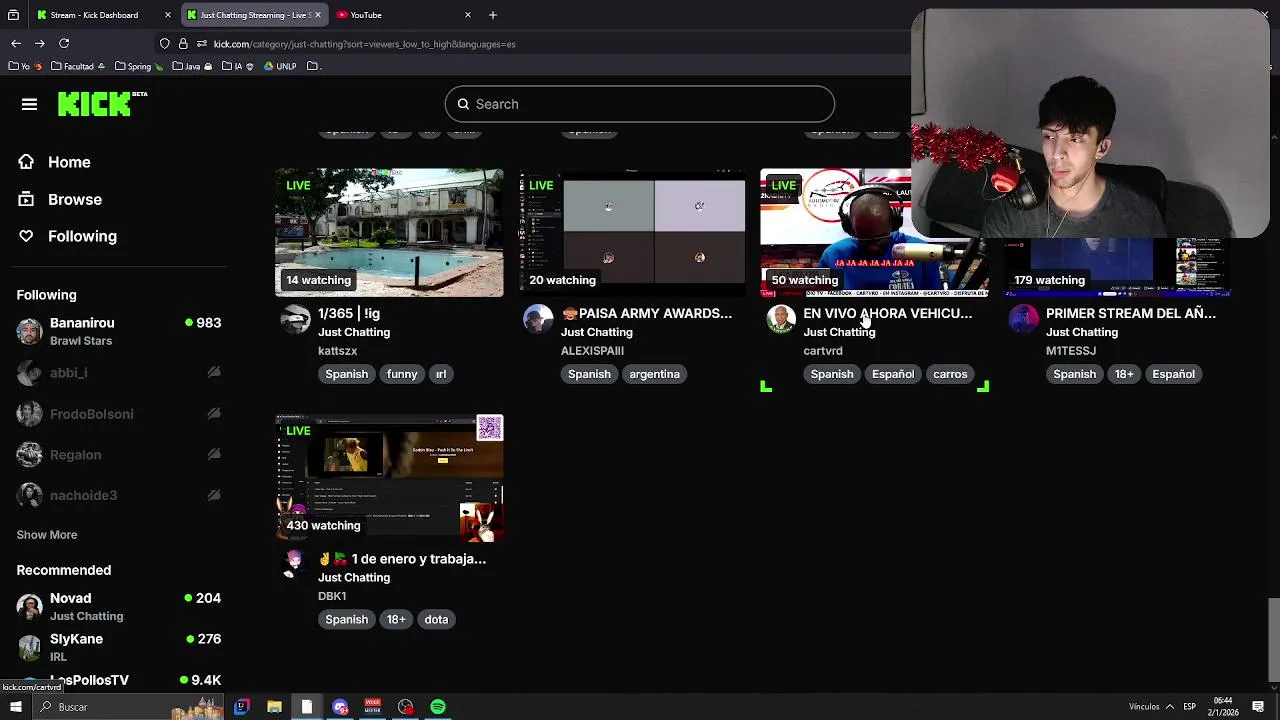The width and height of the screenshot is (1280, 720).
Task: Open FrodoBolsoni in Following list
Action: pos(118,413)
